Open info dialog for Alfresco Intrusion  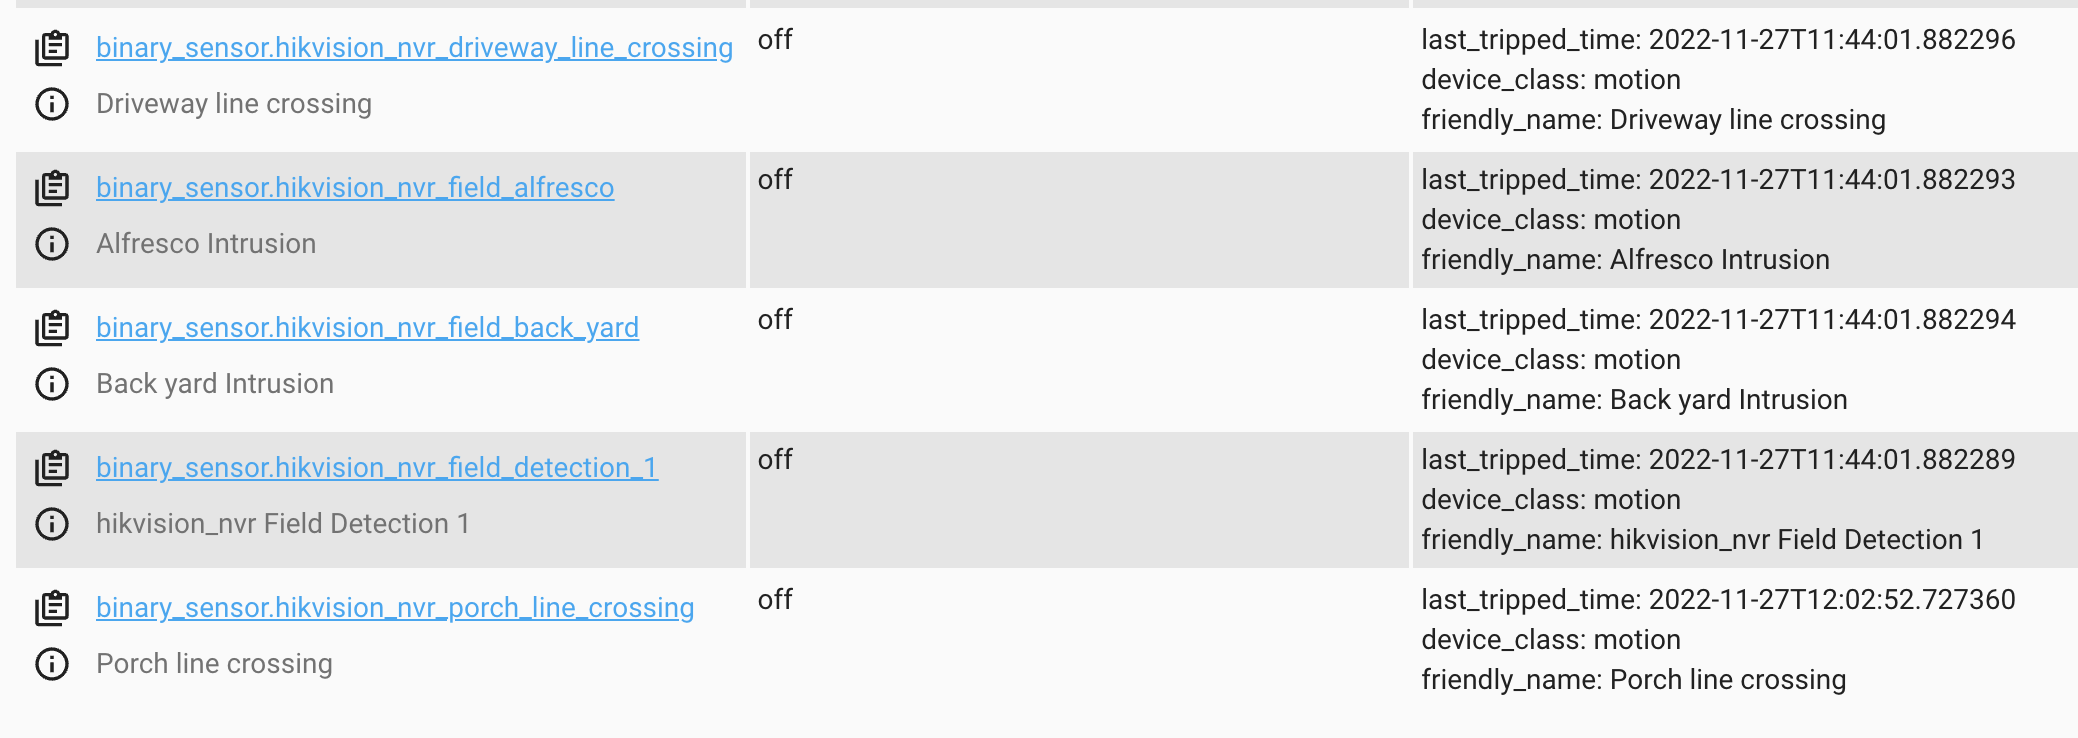coord(51,243)
